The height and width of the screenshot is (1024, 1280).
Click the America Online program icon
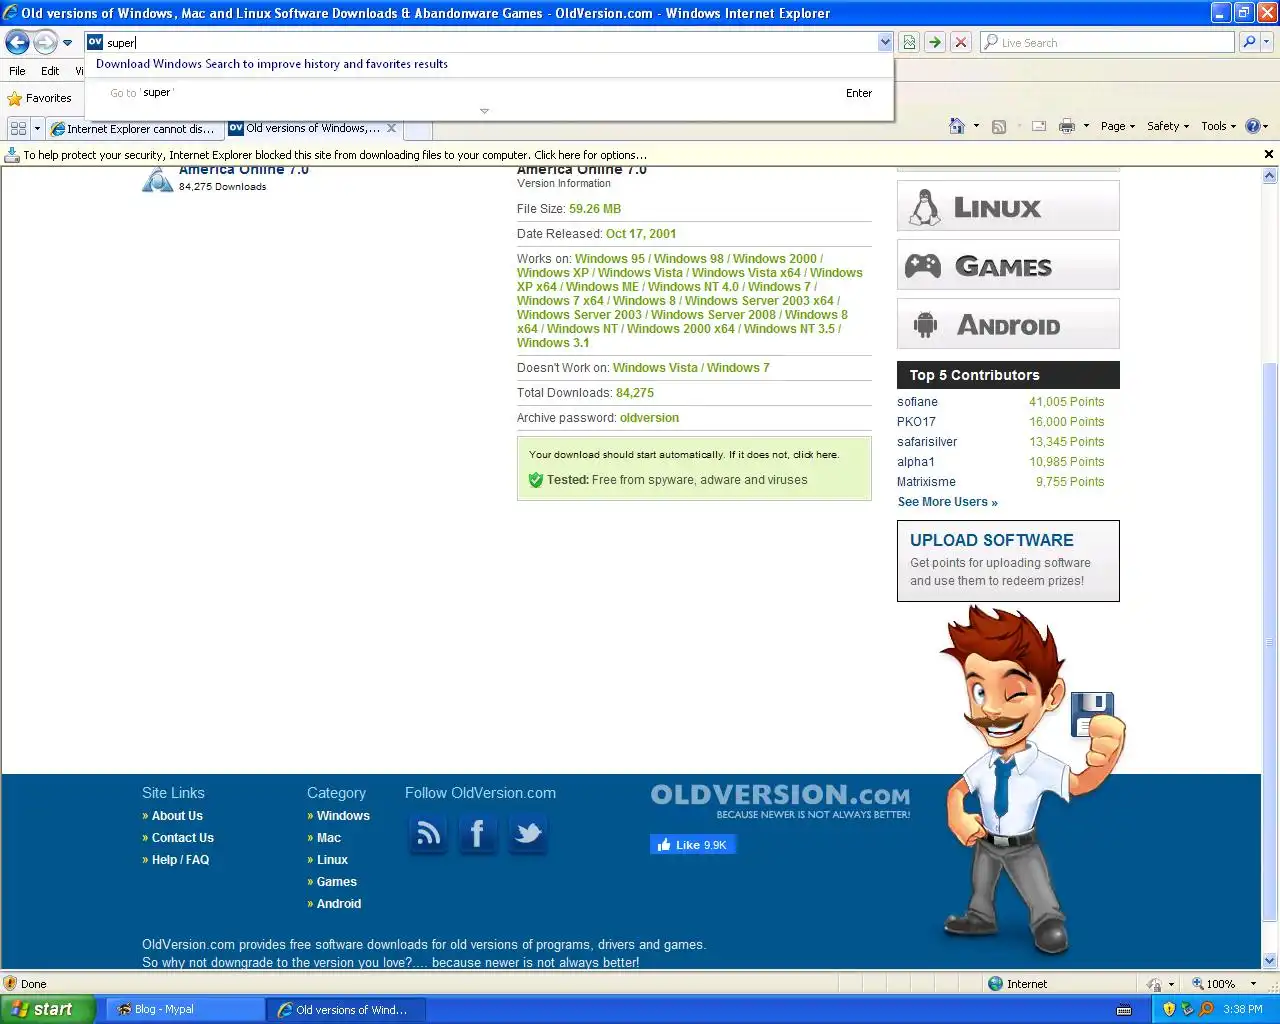point(158,180)
